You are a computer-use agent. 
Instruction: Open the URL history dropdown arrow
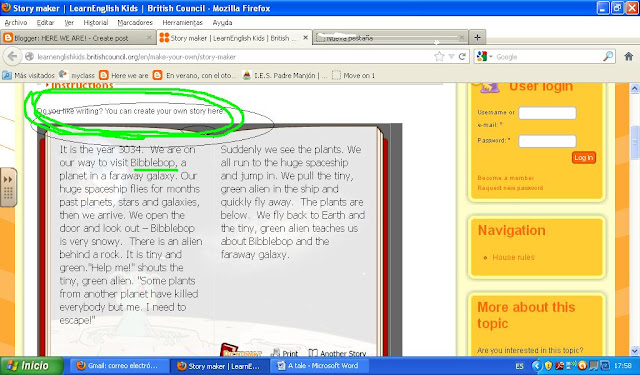pyautogui.click(x=451, y=57)
